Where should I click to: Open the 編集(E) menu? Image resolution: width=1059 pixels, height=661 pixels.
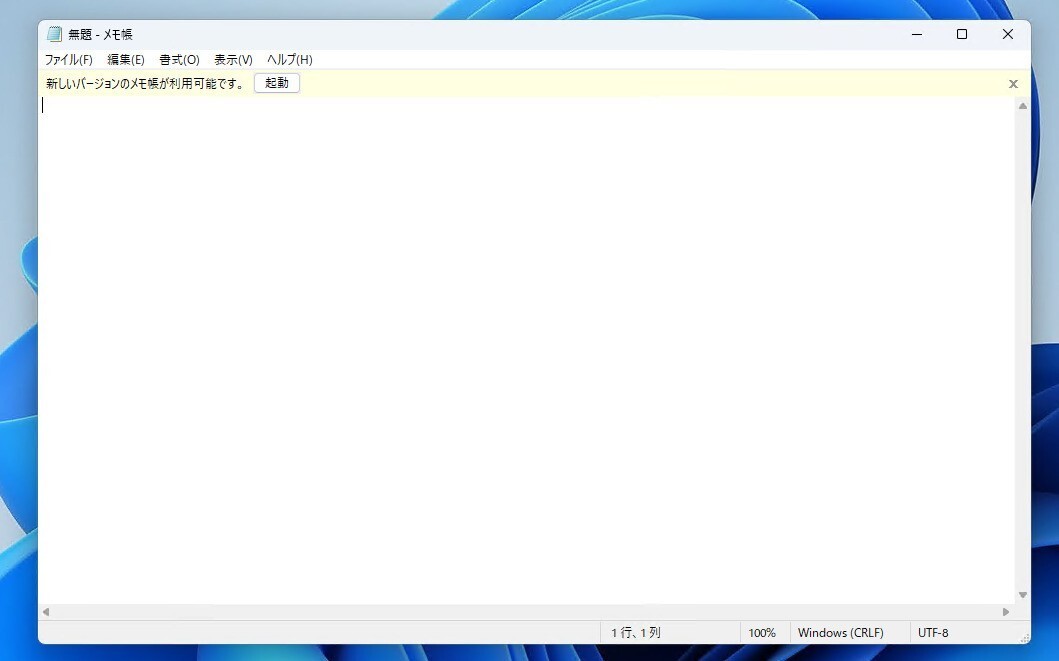pyautogui.click(x=126, y=60)
